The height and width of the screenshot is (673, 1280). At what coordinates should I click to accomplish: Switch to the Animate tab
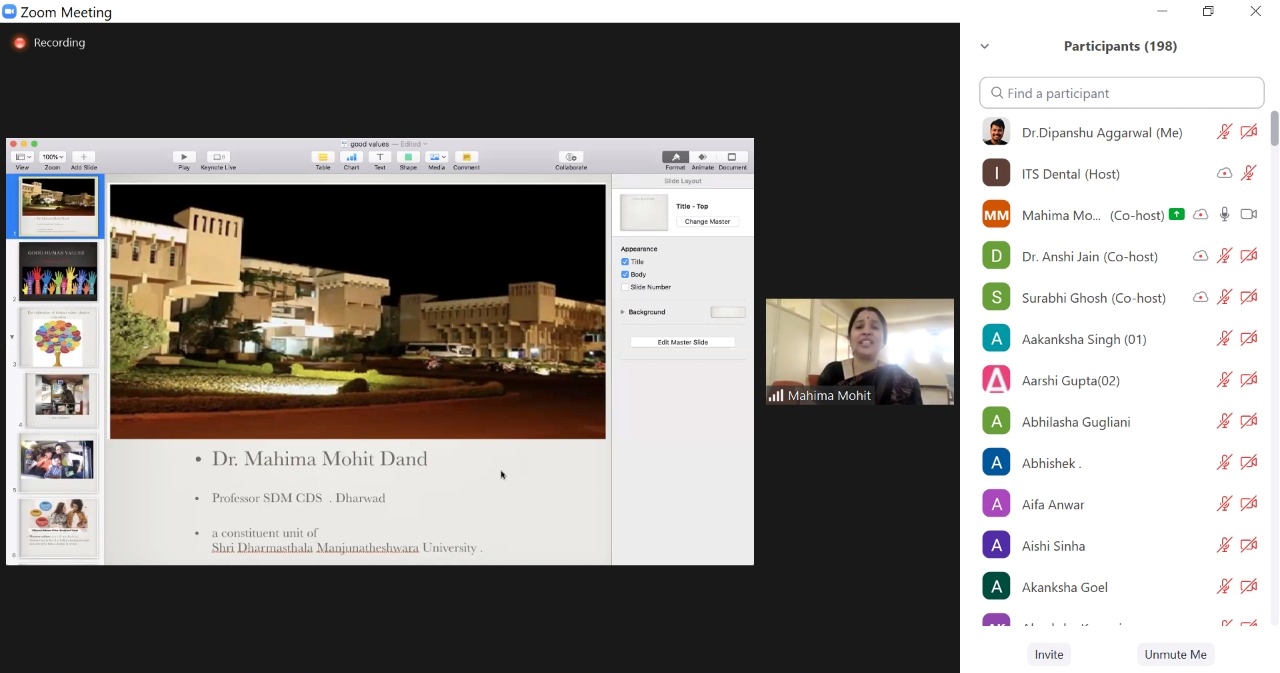click(703, 157)
